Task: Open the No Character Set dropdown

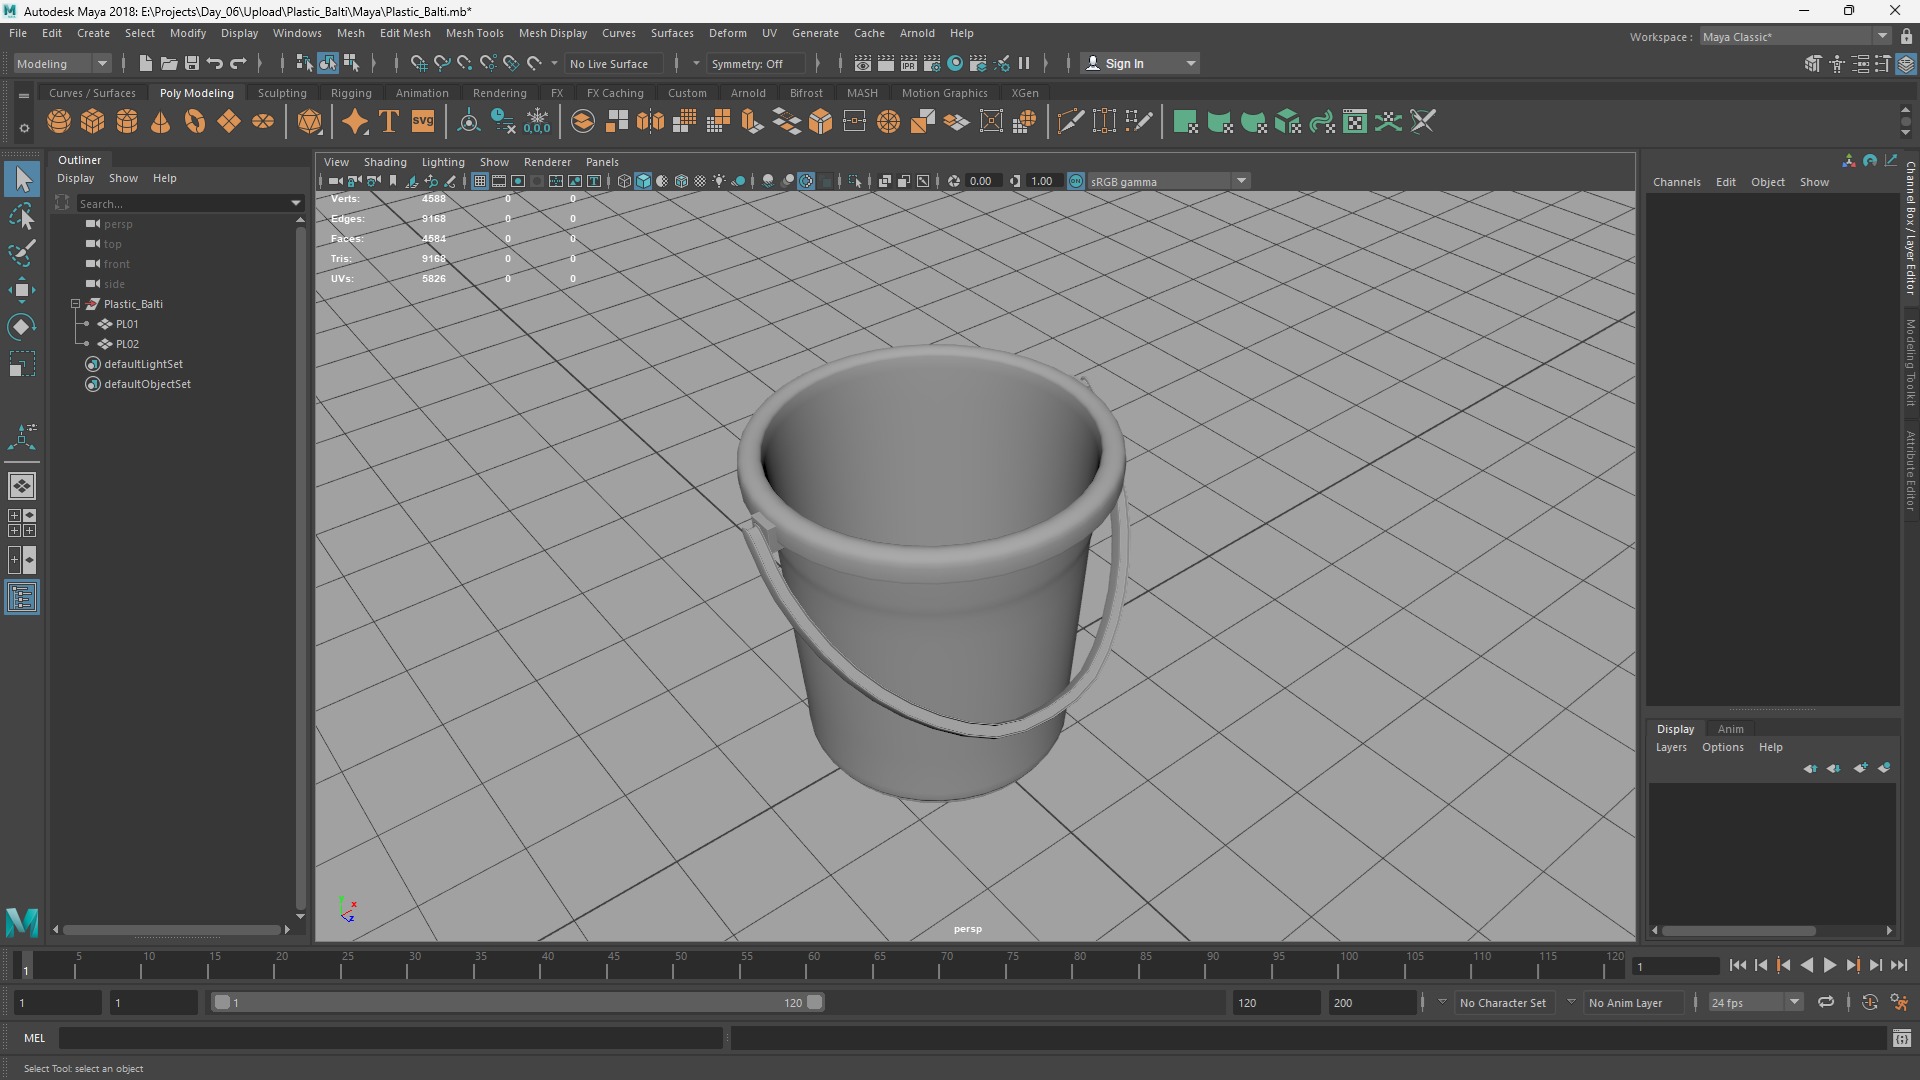Action: click(1502, 1002)
